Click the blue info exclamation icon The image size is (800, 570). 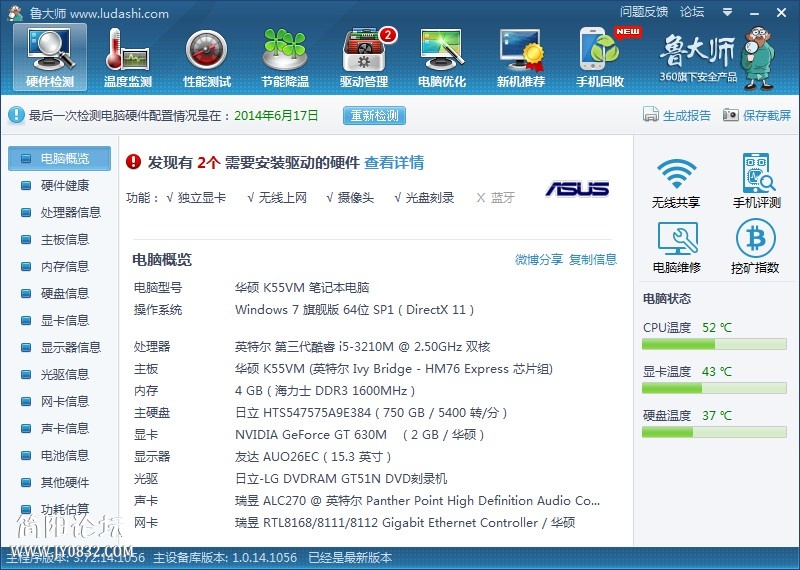click(16, 115)
